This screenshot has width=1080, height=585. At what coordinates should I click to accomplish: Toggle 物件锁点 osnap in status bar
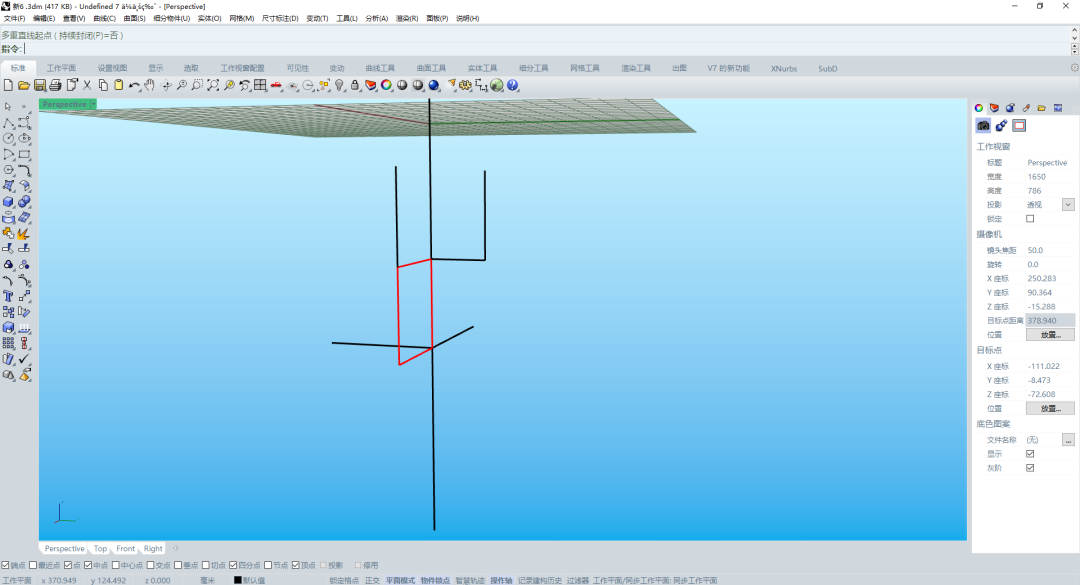[435, 580]
